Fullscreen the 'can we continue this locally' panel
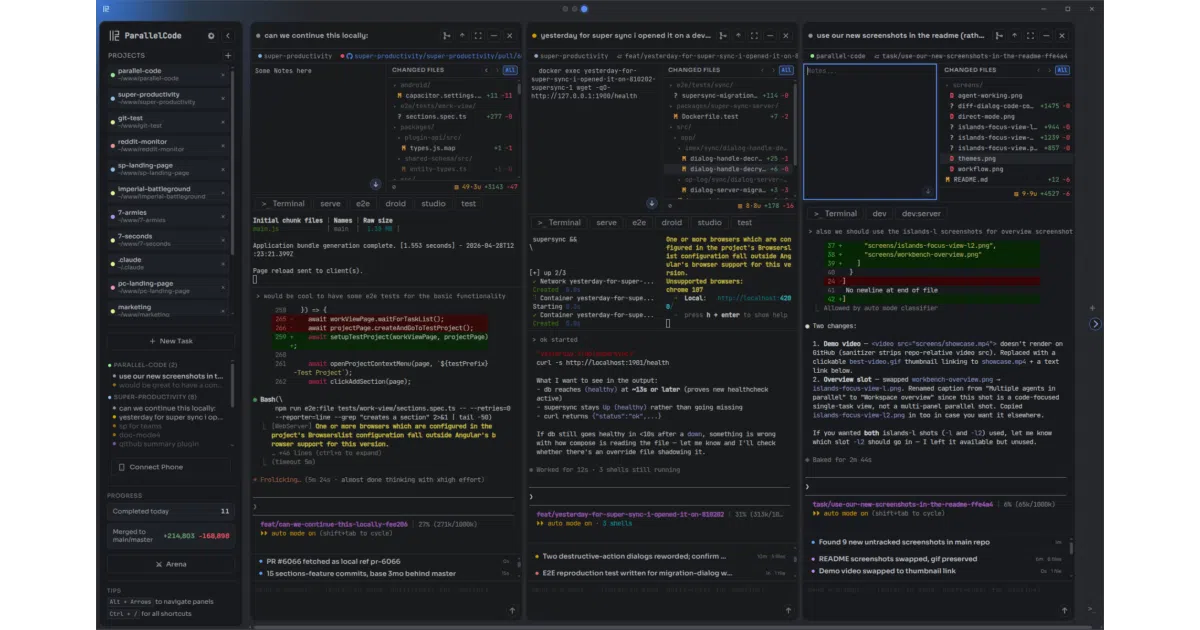1200x630 pixels. [478, 36]
